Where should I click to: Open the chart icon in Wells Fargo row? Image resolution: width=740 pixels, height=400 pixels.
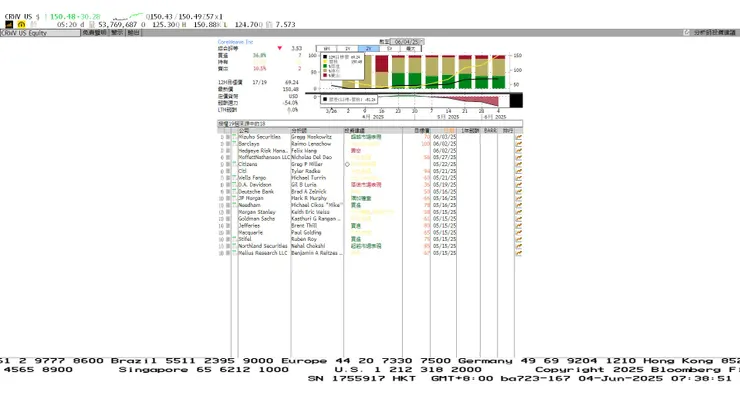click(519, 178)
